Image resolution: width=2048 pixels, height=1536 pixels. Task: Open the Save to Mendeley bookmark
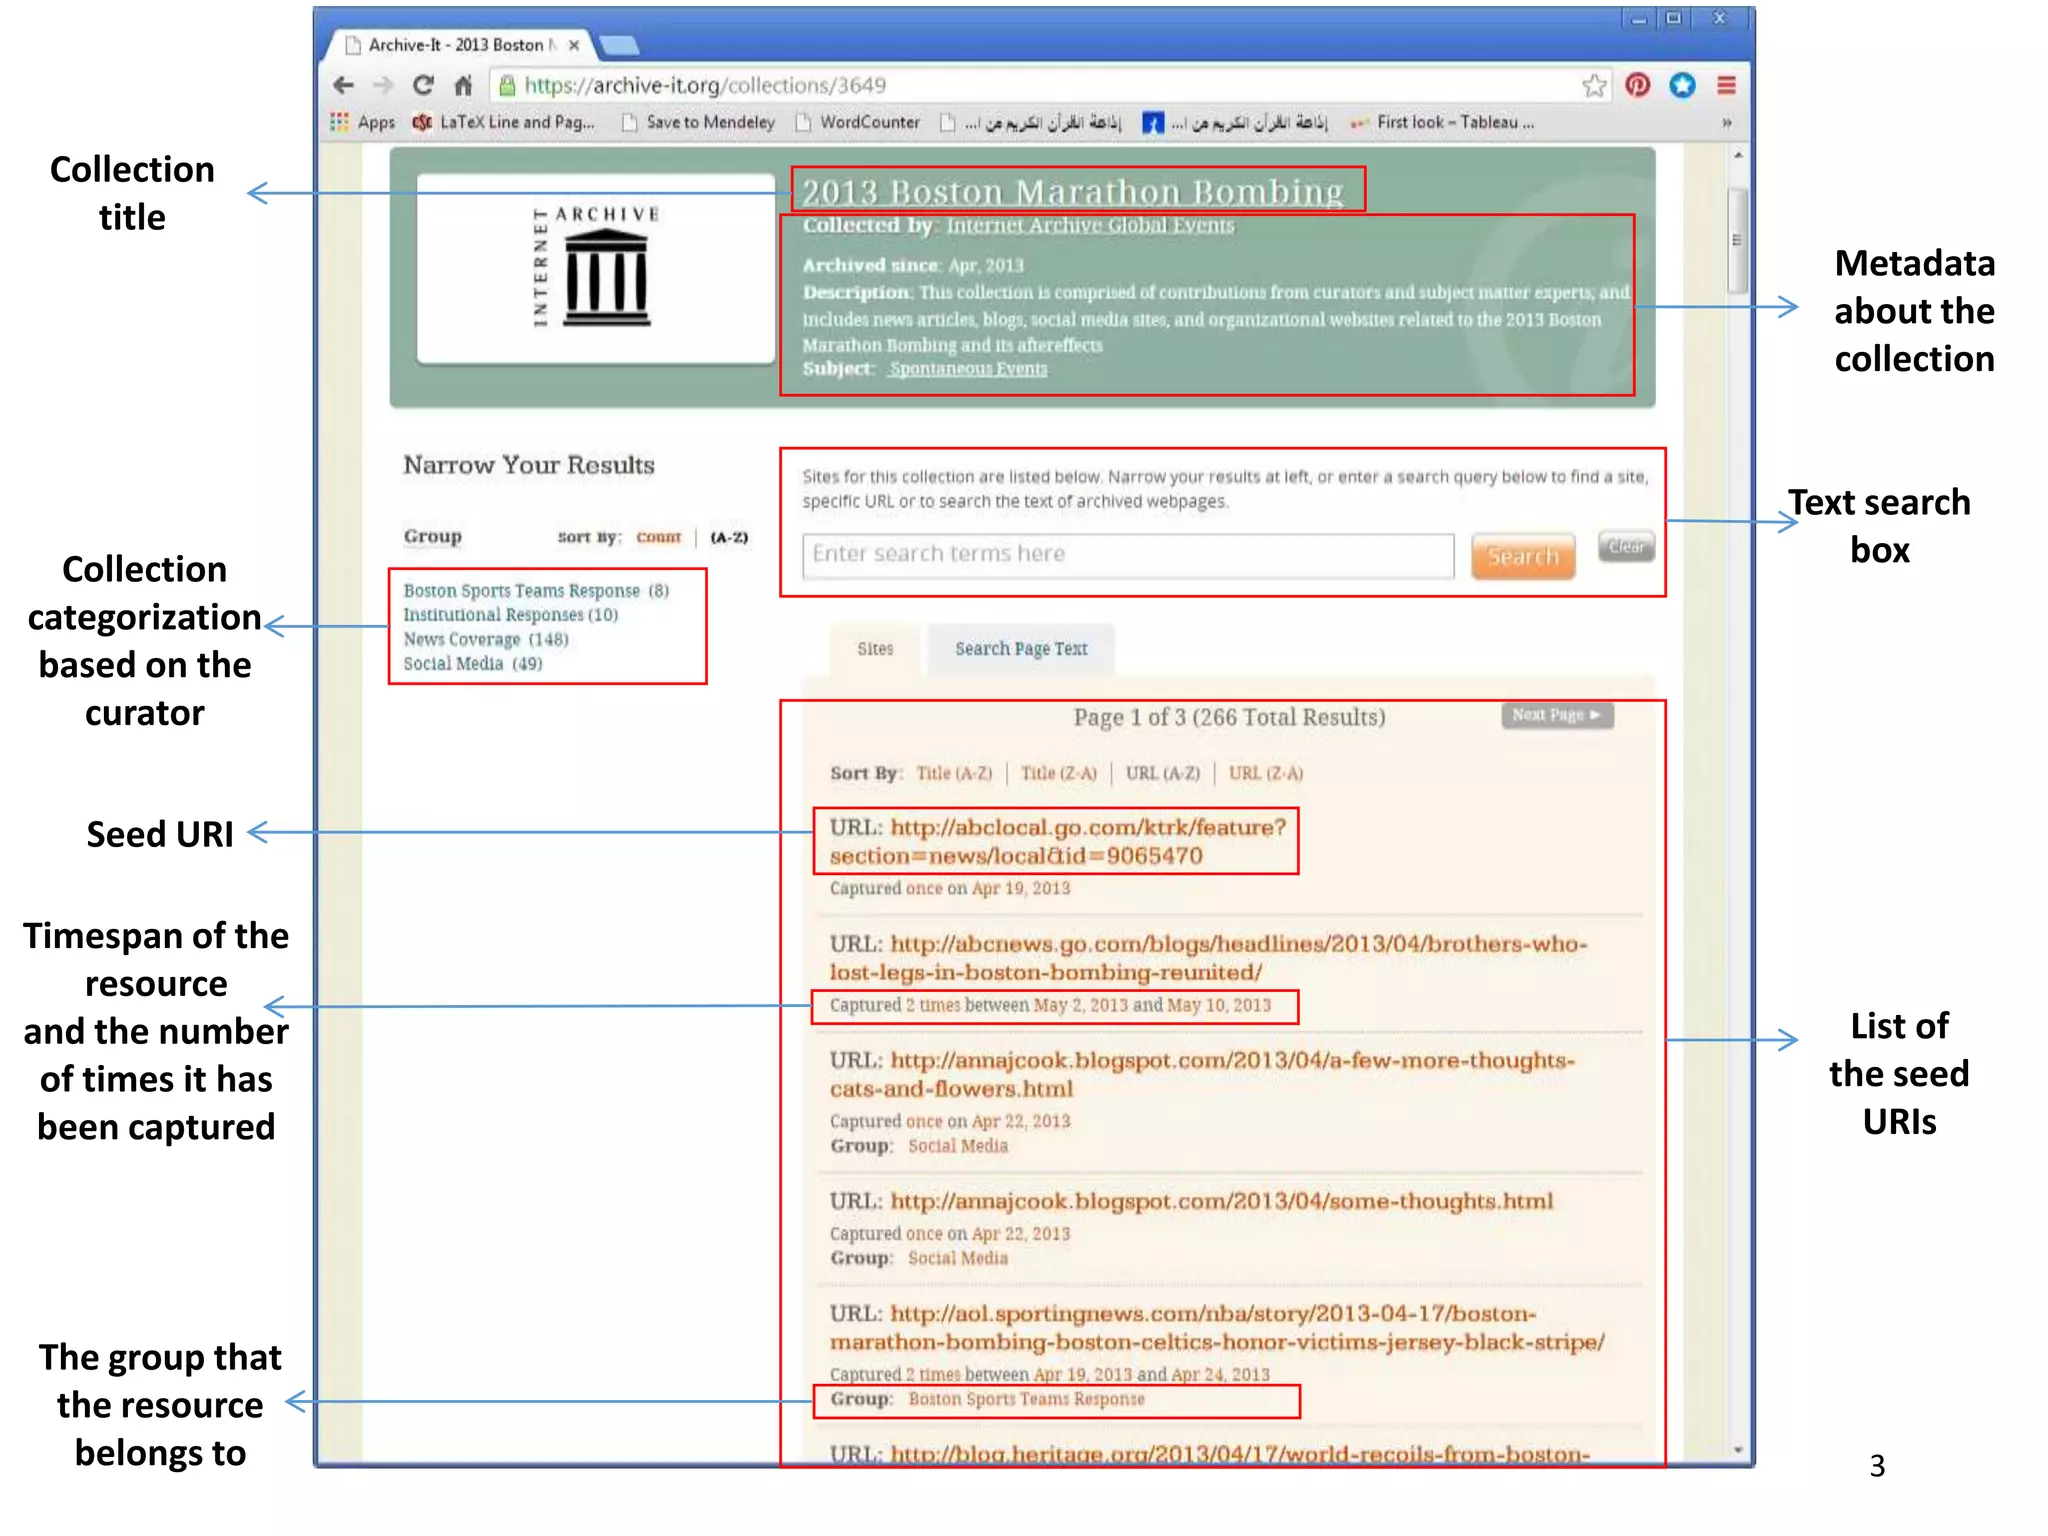(698, 122)
